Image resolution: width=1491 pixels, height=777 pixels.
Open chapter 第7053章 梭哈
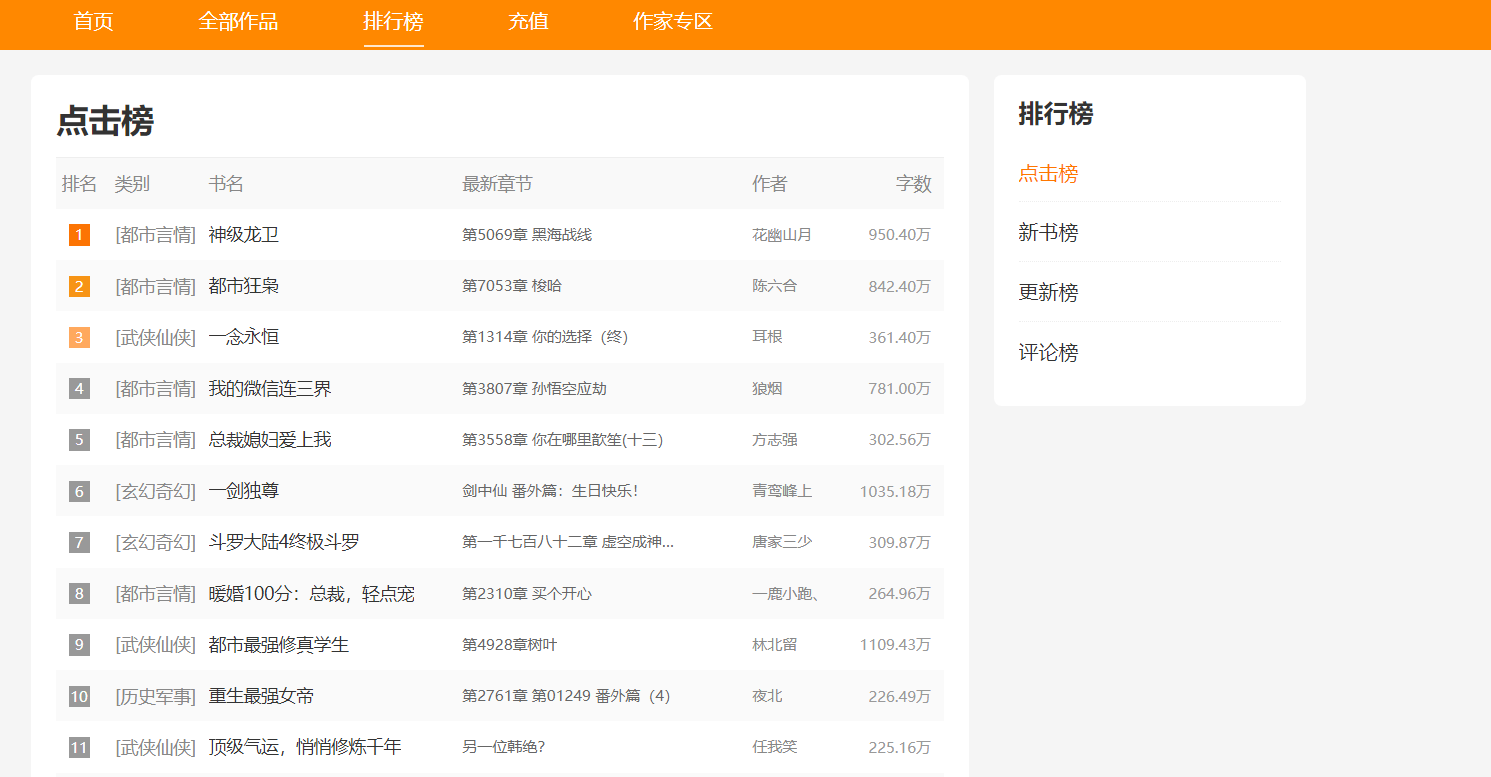coord(512,286)
